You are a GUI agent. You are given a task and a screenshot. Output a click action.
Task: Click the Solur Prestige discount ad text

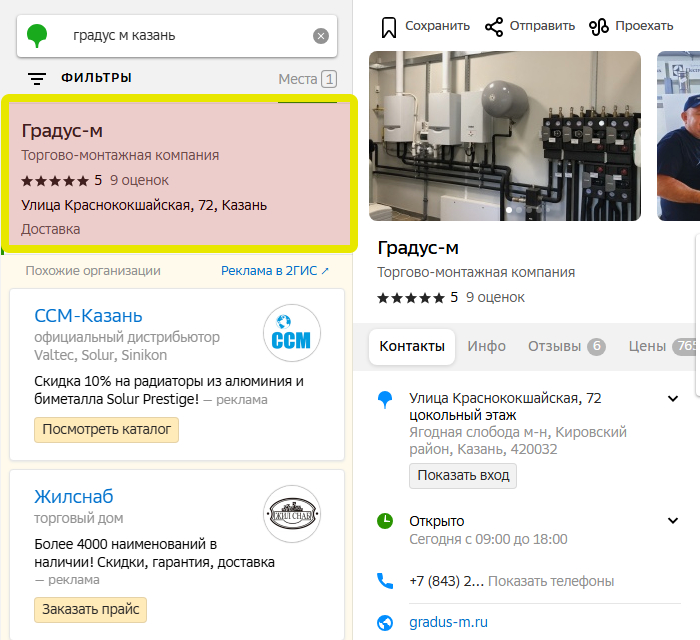point(169,390)
